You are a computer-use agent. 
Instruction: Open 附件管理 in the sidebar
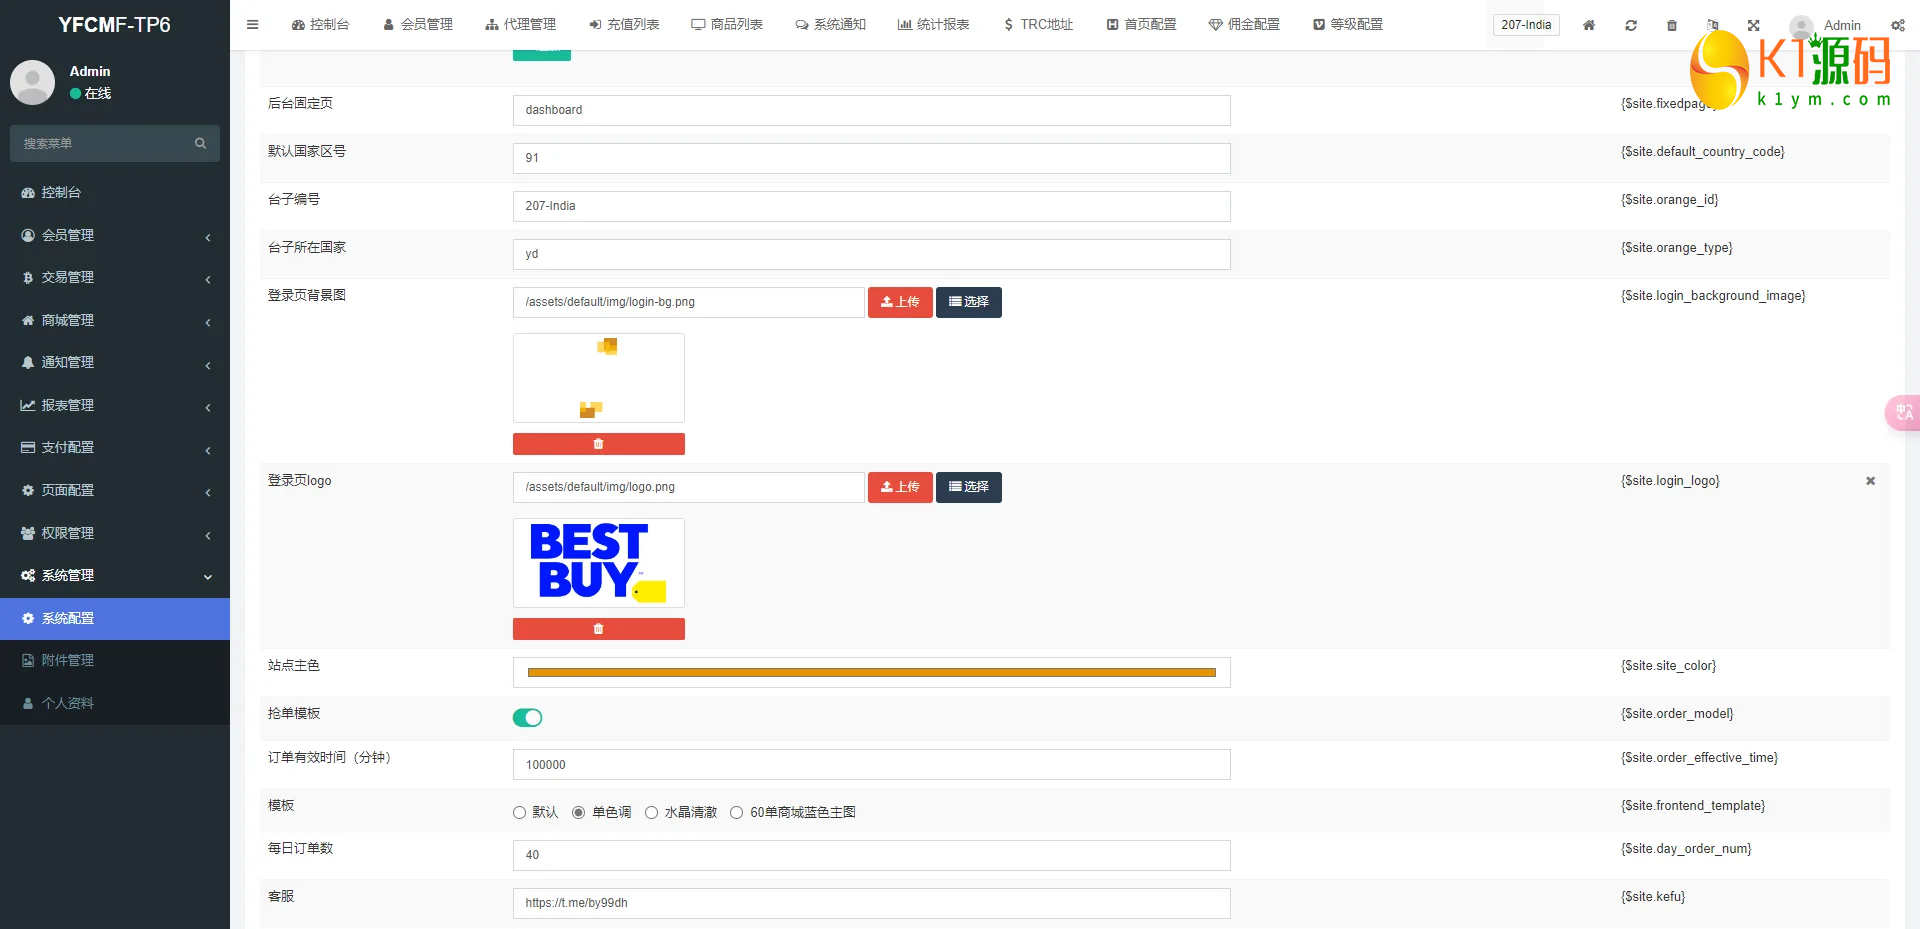click(x=115, y=660)
